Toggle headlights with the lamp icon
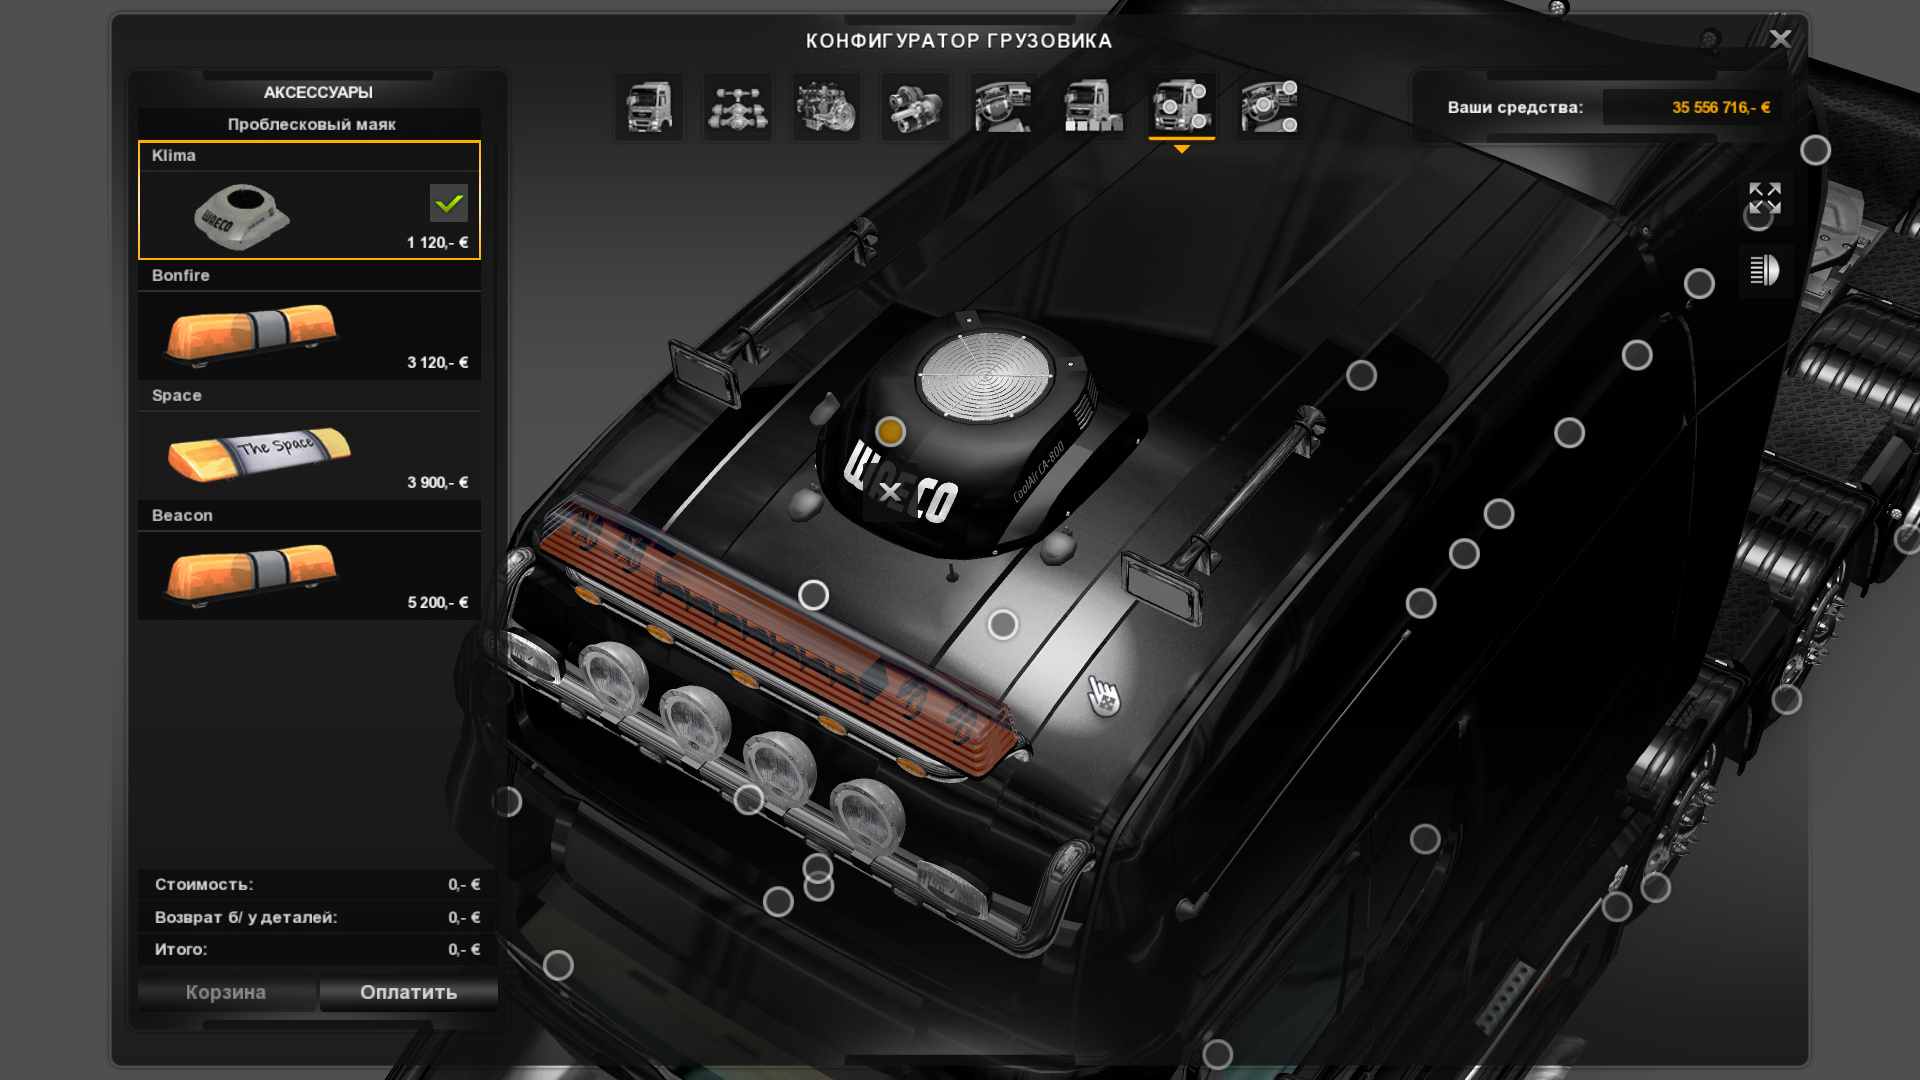The width and height of the screenshot is (1920, 1080). pyautogui.click(x=1764, y=270)
